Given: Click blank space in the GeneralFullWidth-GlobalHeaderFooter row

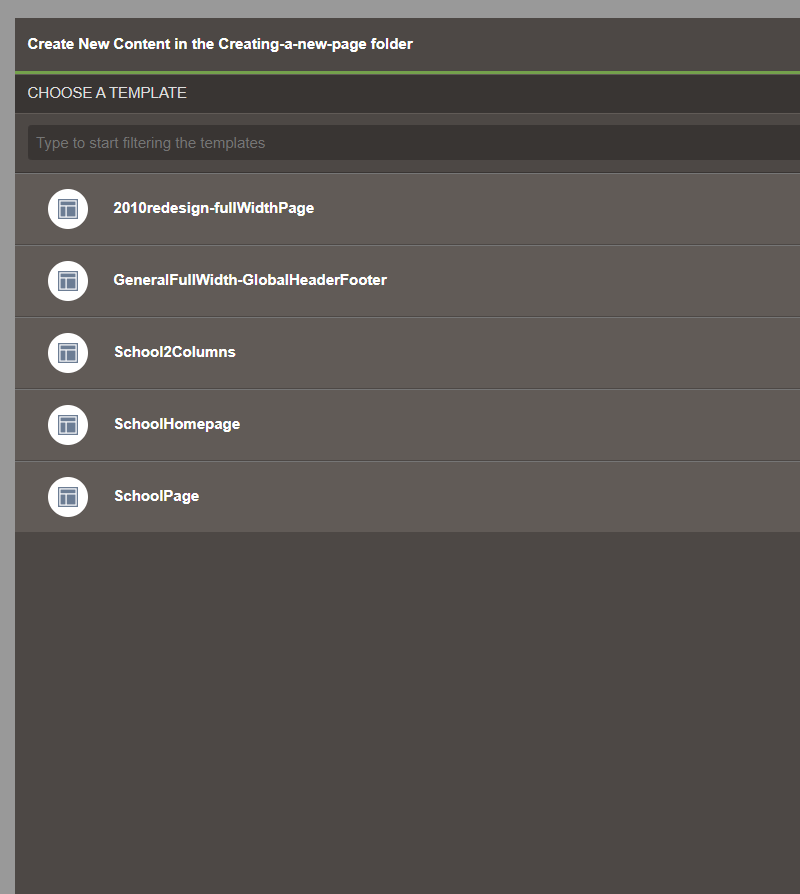Looking at the screenshot, I should pyautogui.click(x=600, y=281).
